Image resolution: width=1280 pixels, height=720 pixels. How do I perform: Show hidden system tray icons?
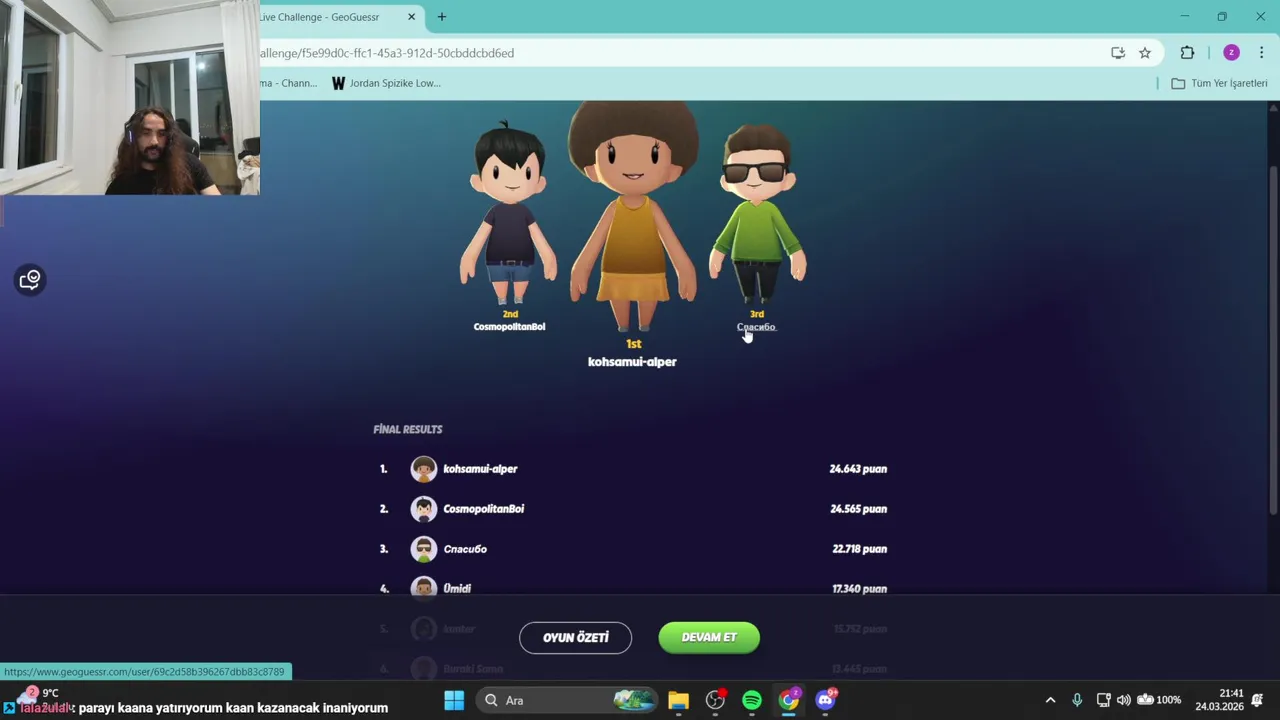click(1050, 700)
